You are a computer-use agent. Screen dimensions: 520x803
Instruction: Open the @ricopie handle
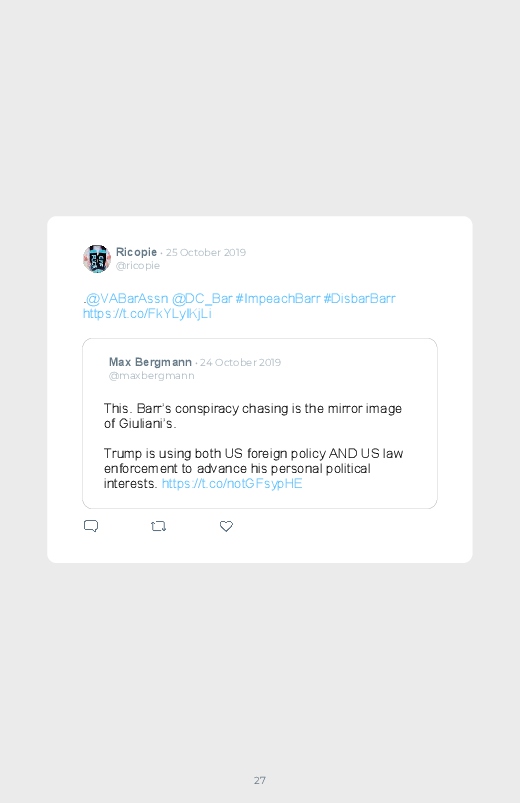click(138, 265)
